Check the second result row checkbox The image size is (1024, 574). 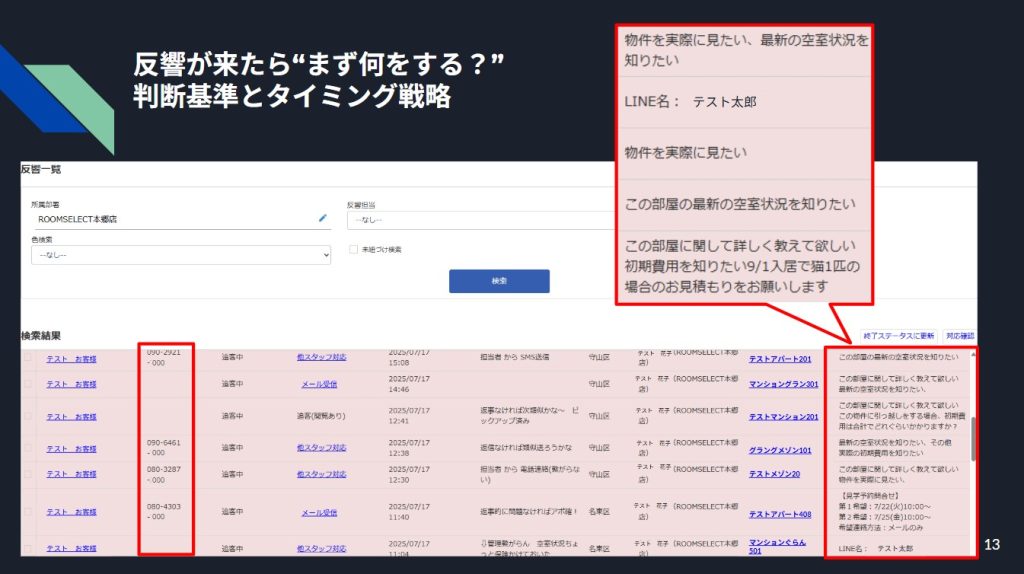(28, 384)
